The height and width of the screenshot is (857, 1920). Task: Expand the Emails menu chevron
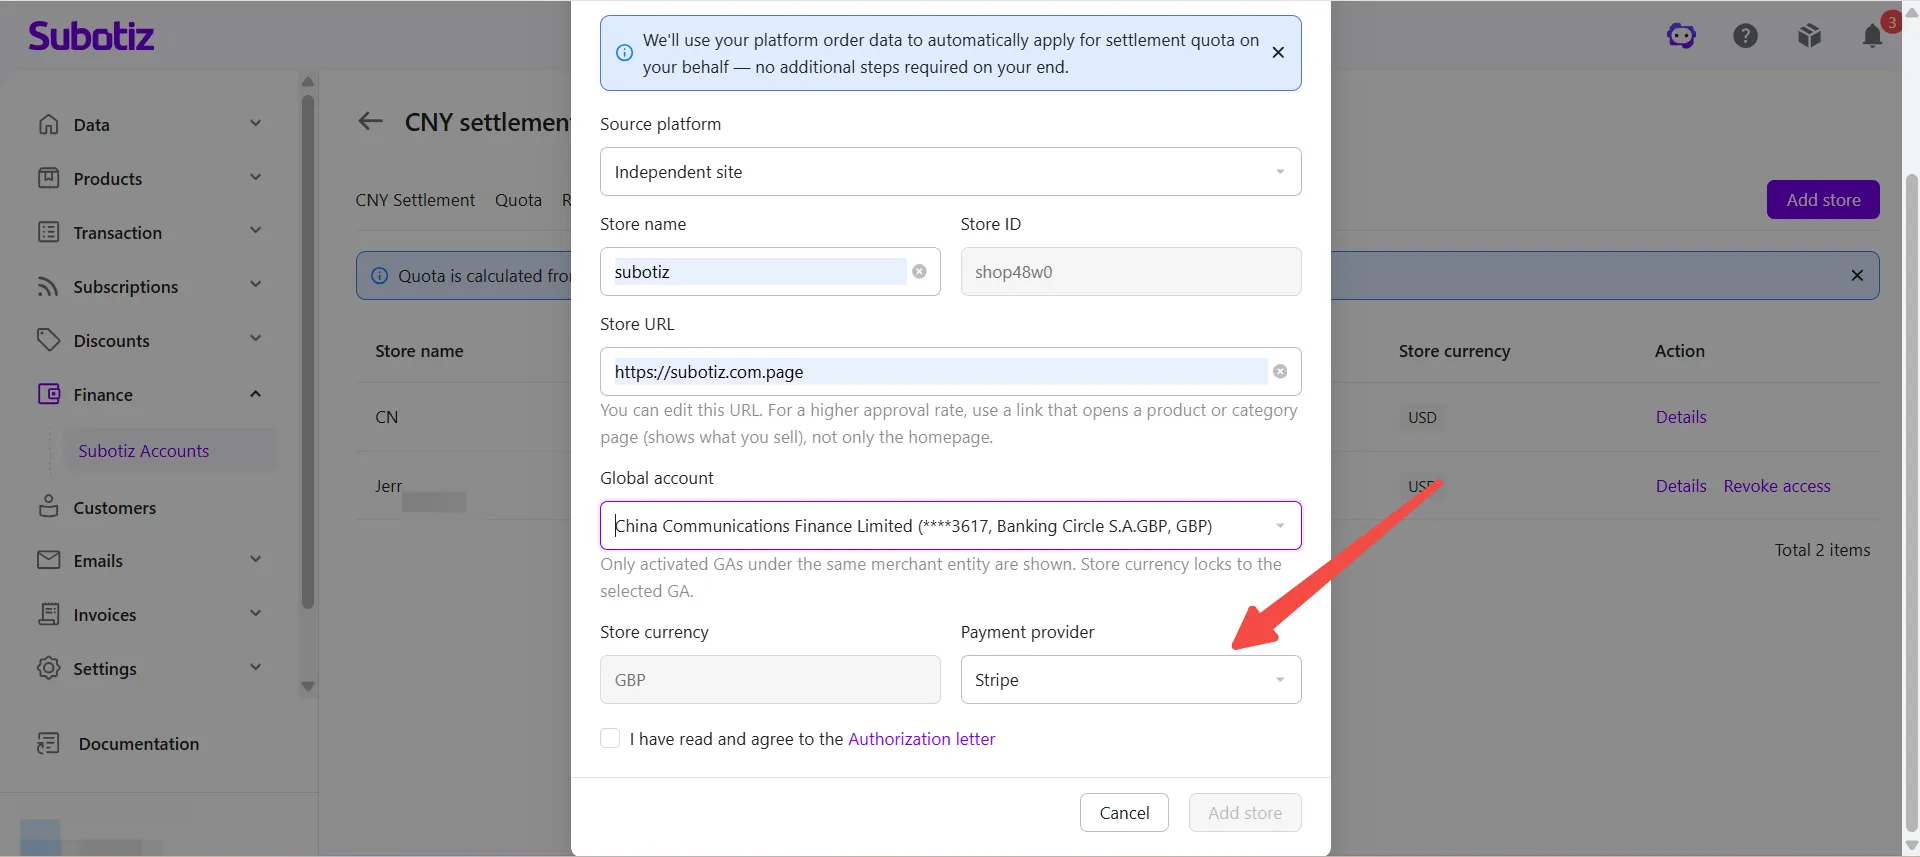[x=255, y=560]
